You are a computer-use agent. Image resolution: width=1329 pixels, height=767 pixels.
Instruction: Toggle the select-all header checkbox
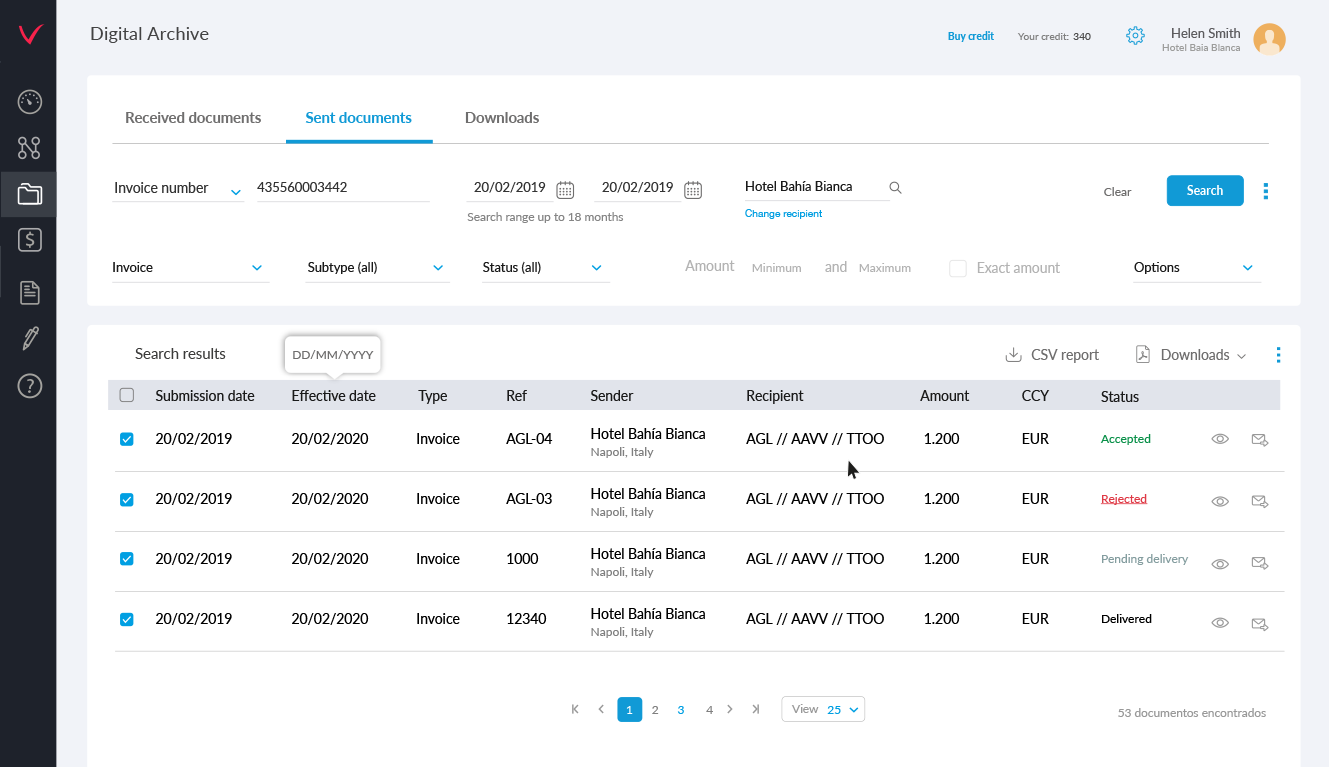coord(127,395)
